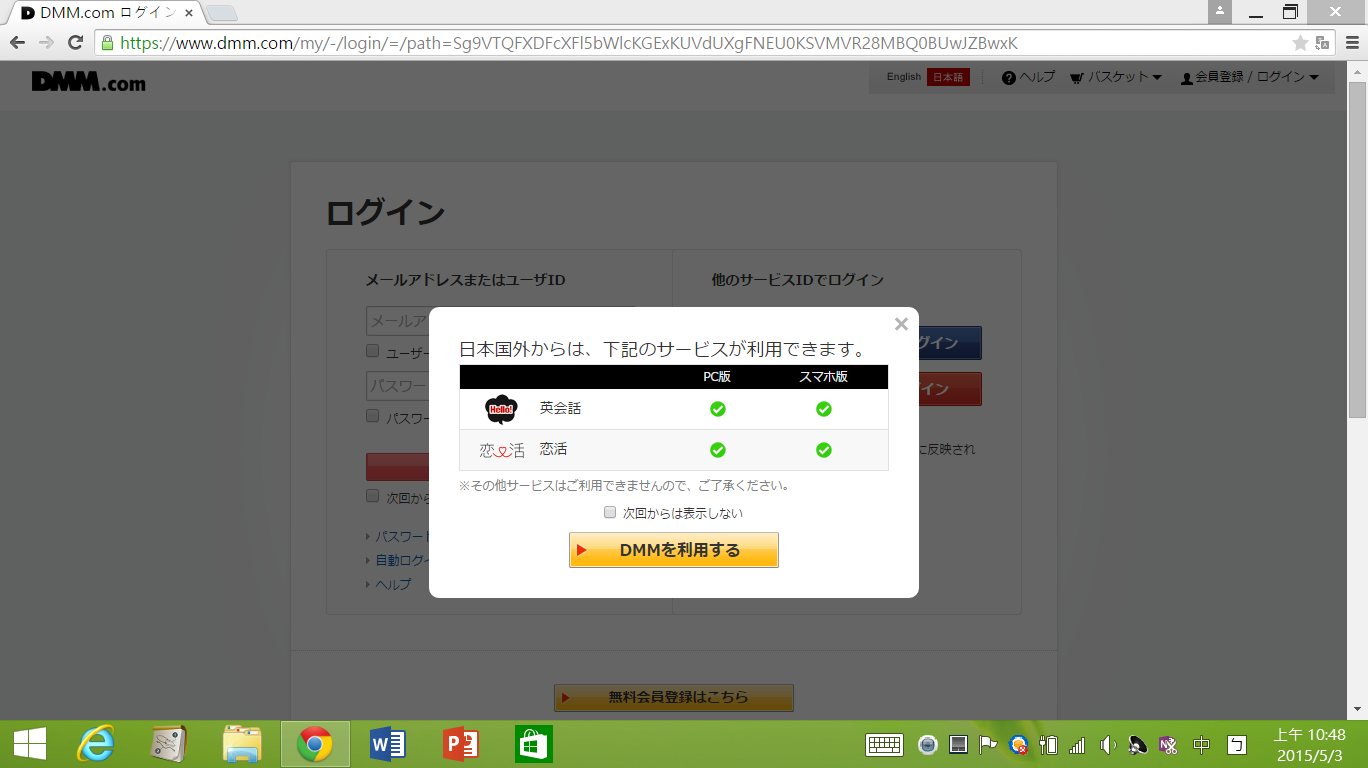
Task: Click the Action Center flag icon
Action: tap(988, 744)
